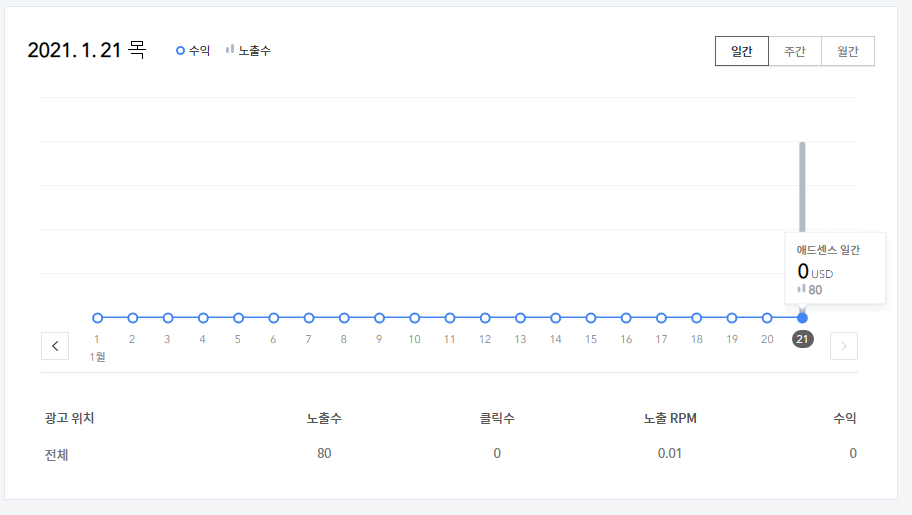The image size is (912, 515).
Task: Go to previous period with left arrow
Action: (55, 346)
